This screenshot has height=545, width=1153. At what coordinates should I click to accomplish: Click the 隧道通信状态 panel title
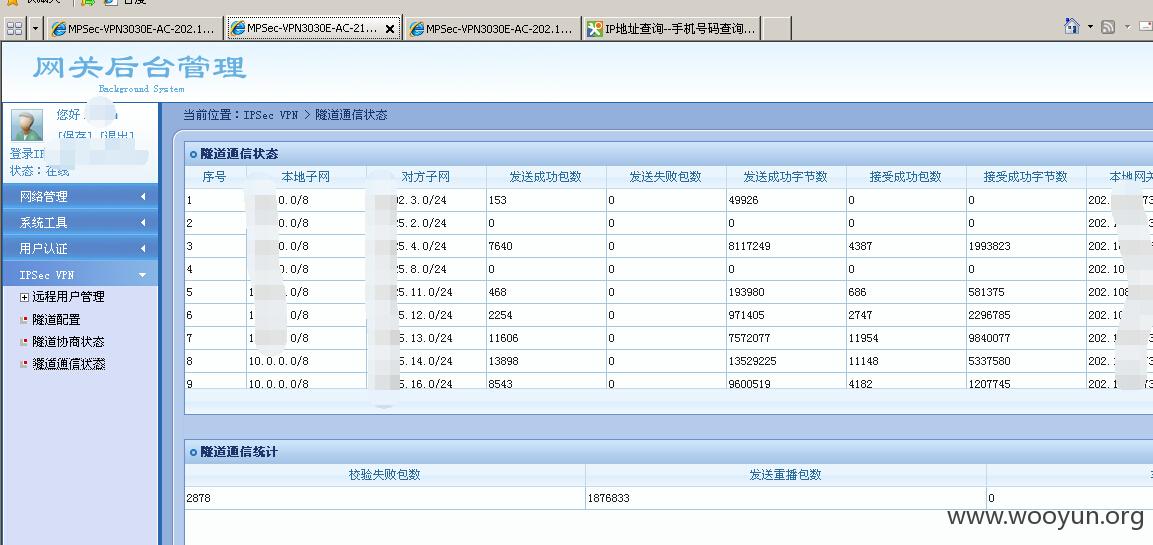[239, 154]
